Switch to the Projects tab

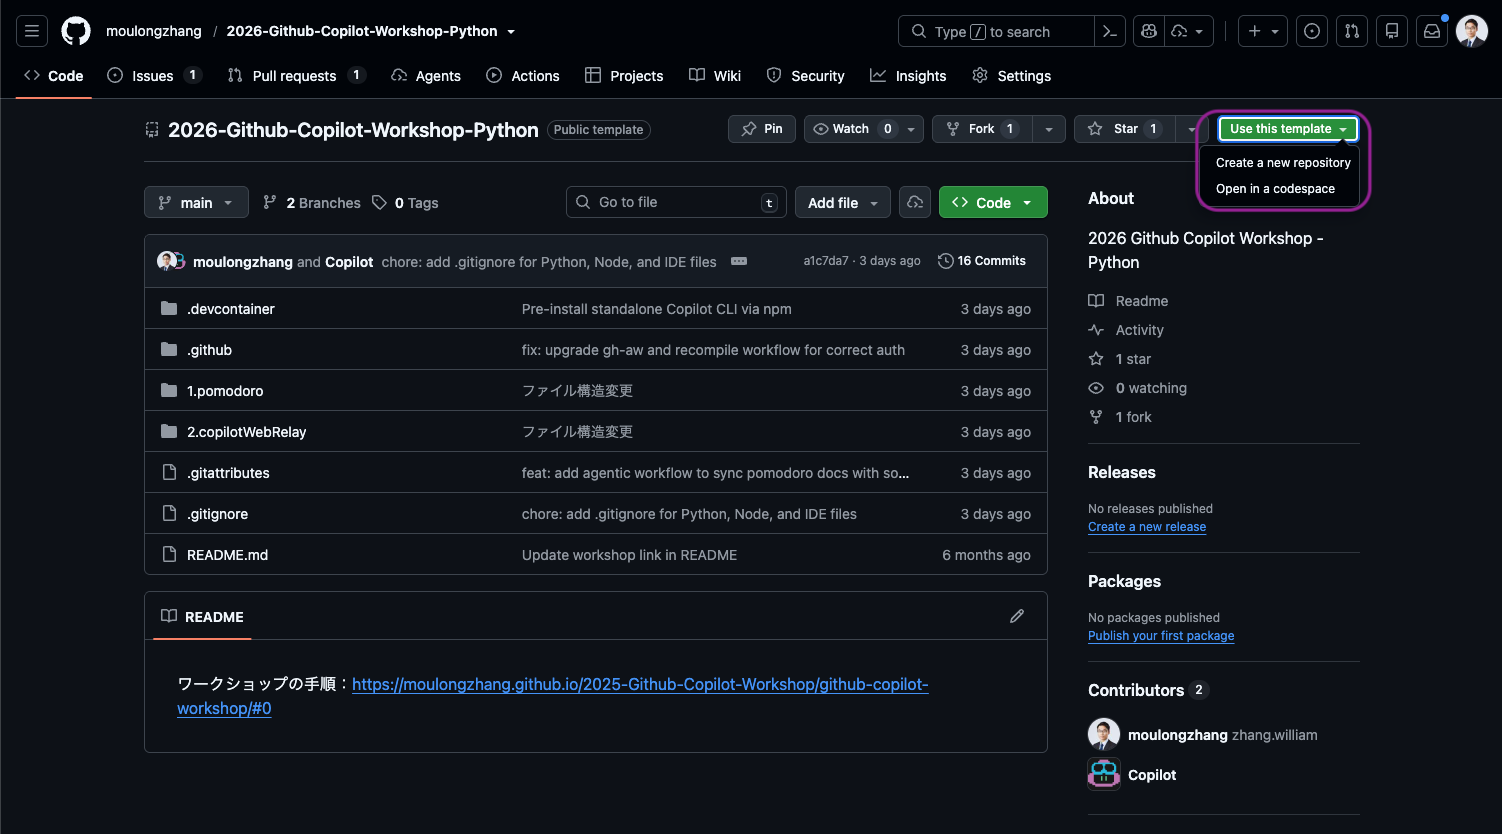[x=624, y=75]
